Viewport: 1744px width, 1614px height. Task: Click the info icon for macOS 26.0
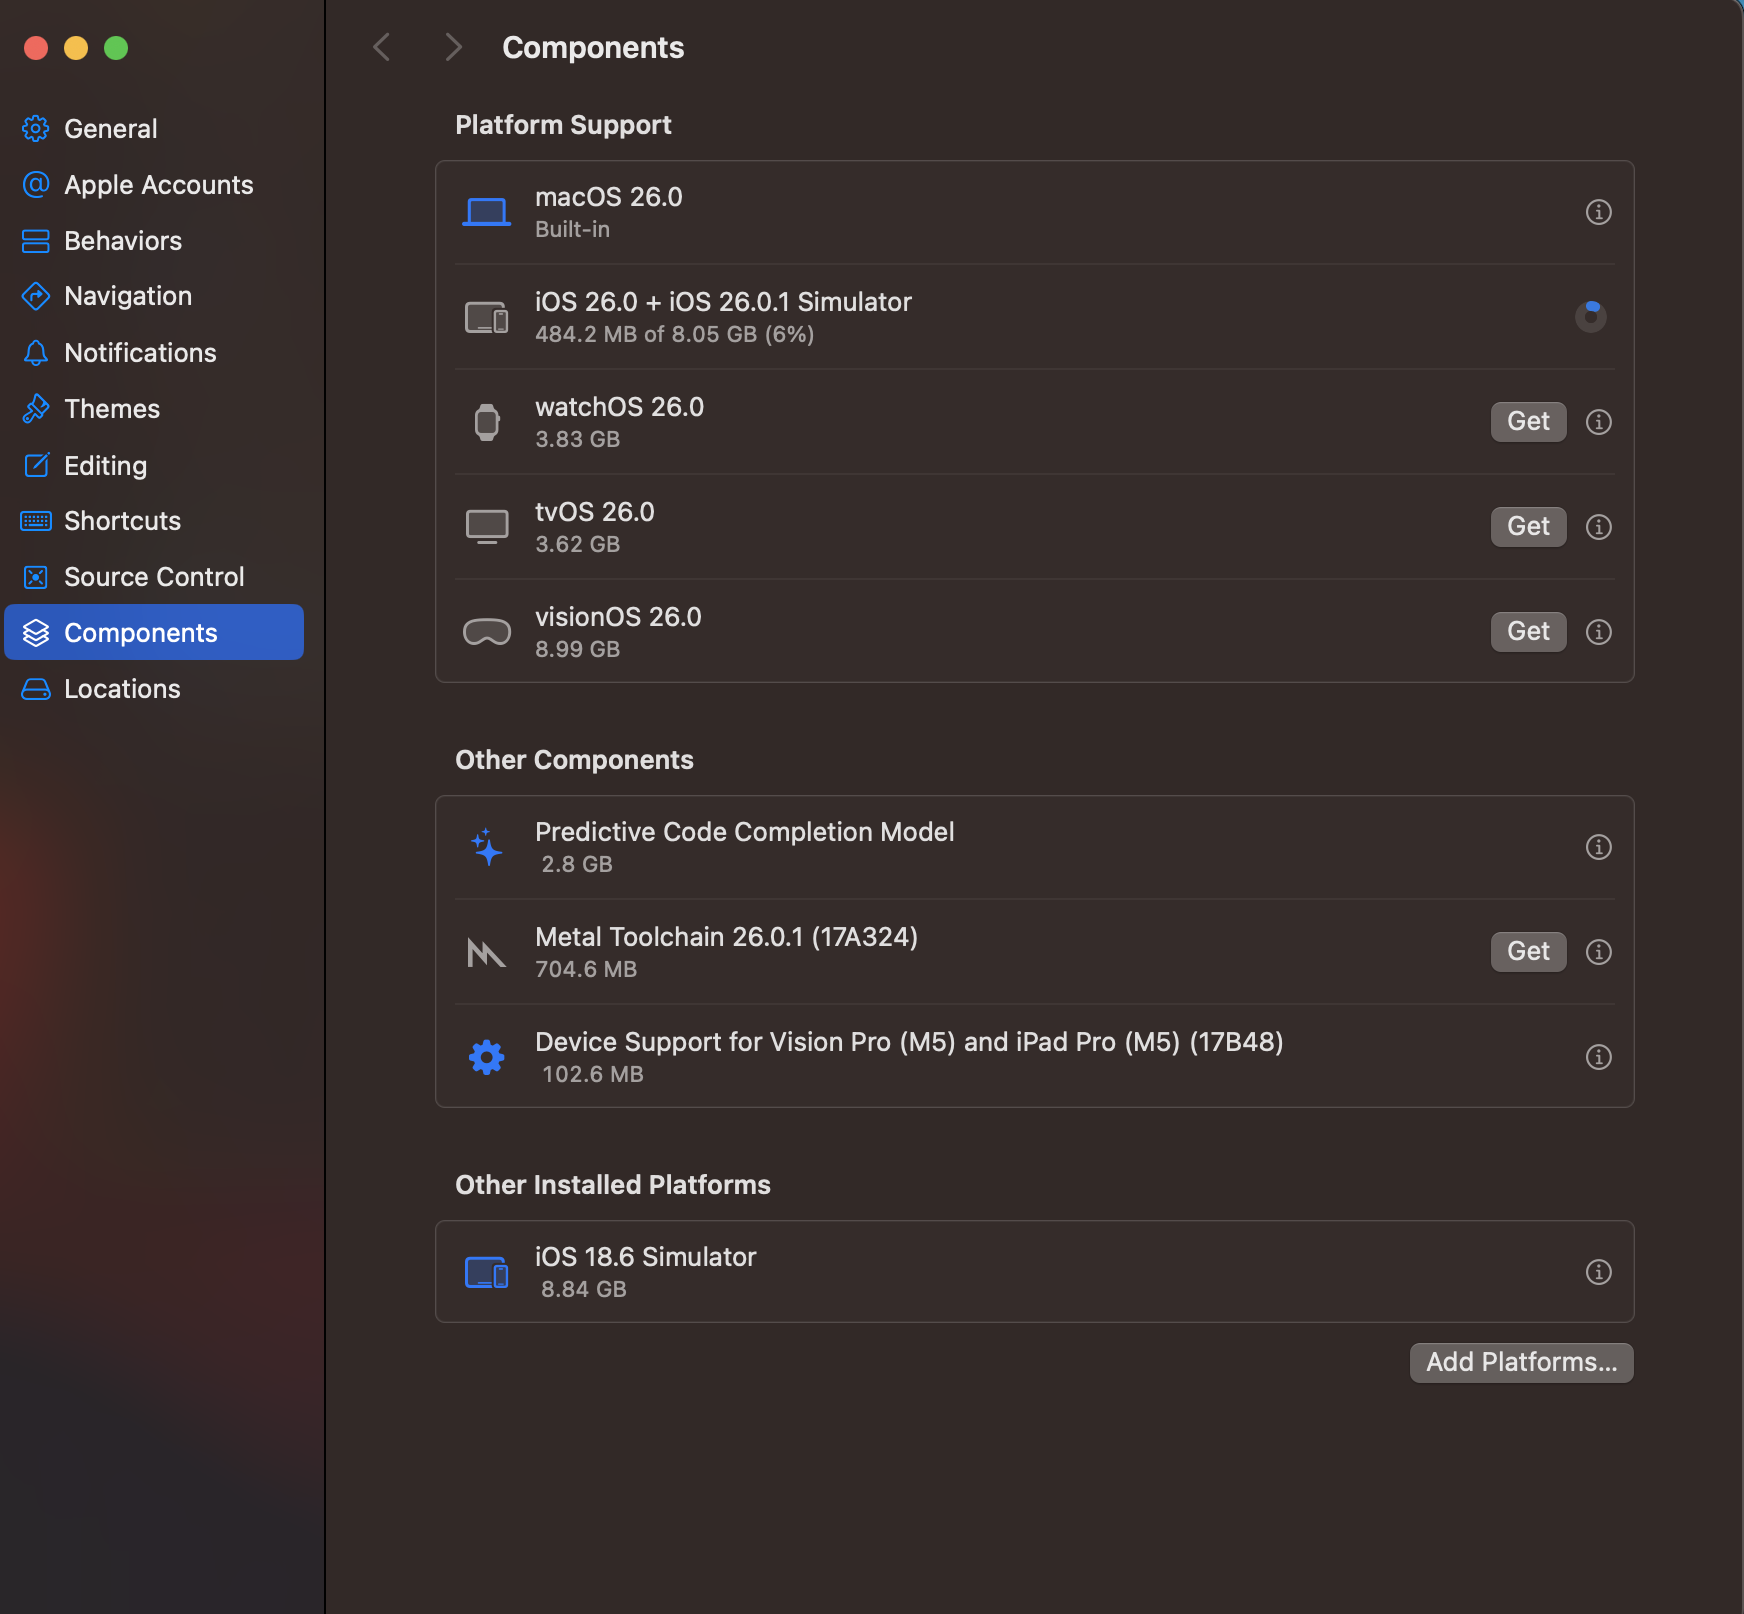1598,212
